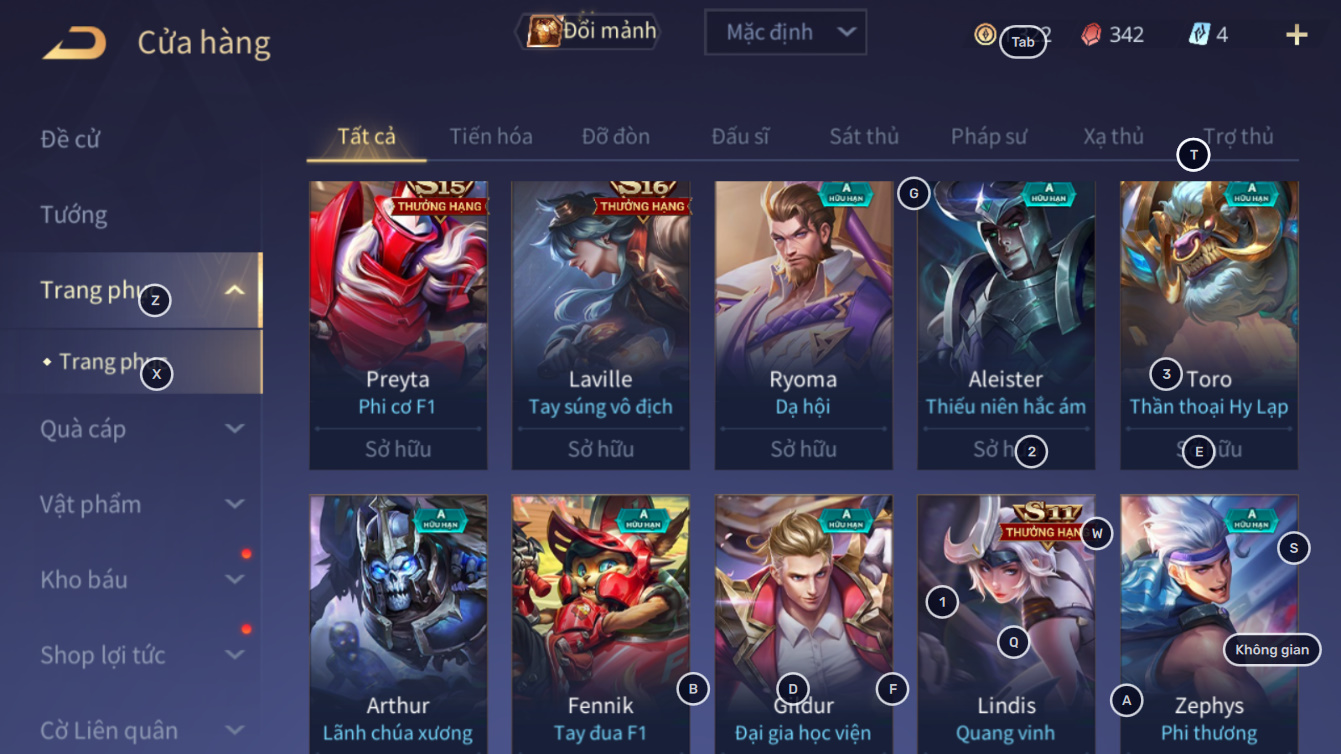Click the Hữu Hạn badge on Ryoma
Image resolution: width=1341 pixels, height=754 pixels.
846,193
